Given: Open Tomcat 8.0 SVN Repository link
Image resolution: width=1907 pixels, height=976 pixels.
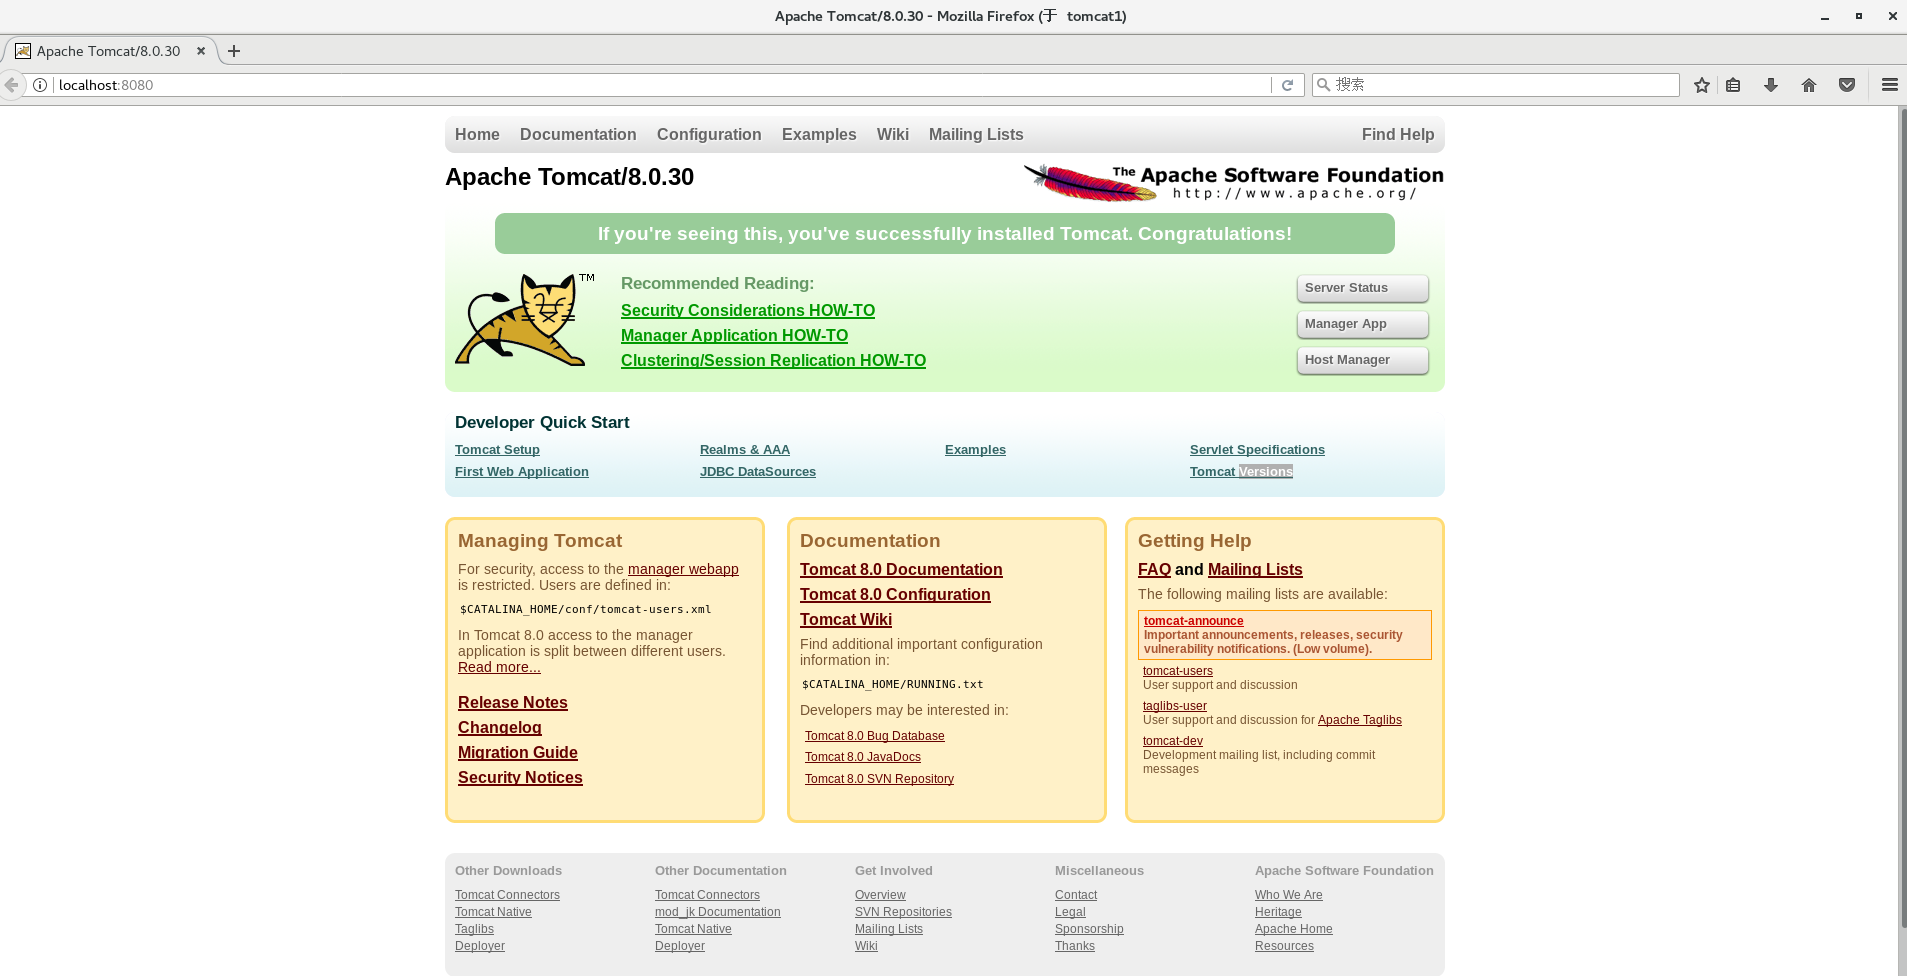Looking at the screenshot, I should tap(879, 779).
